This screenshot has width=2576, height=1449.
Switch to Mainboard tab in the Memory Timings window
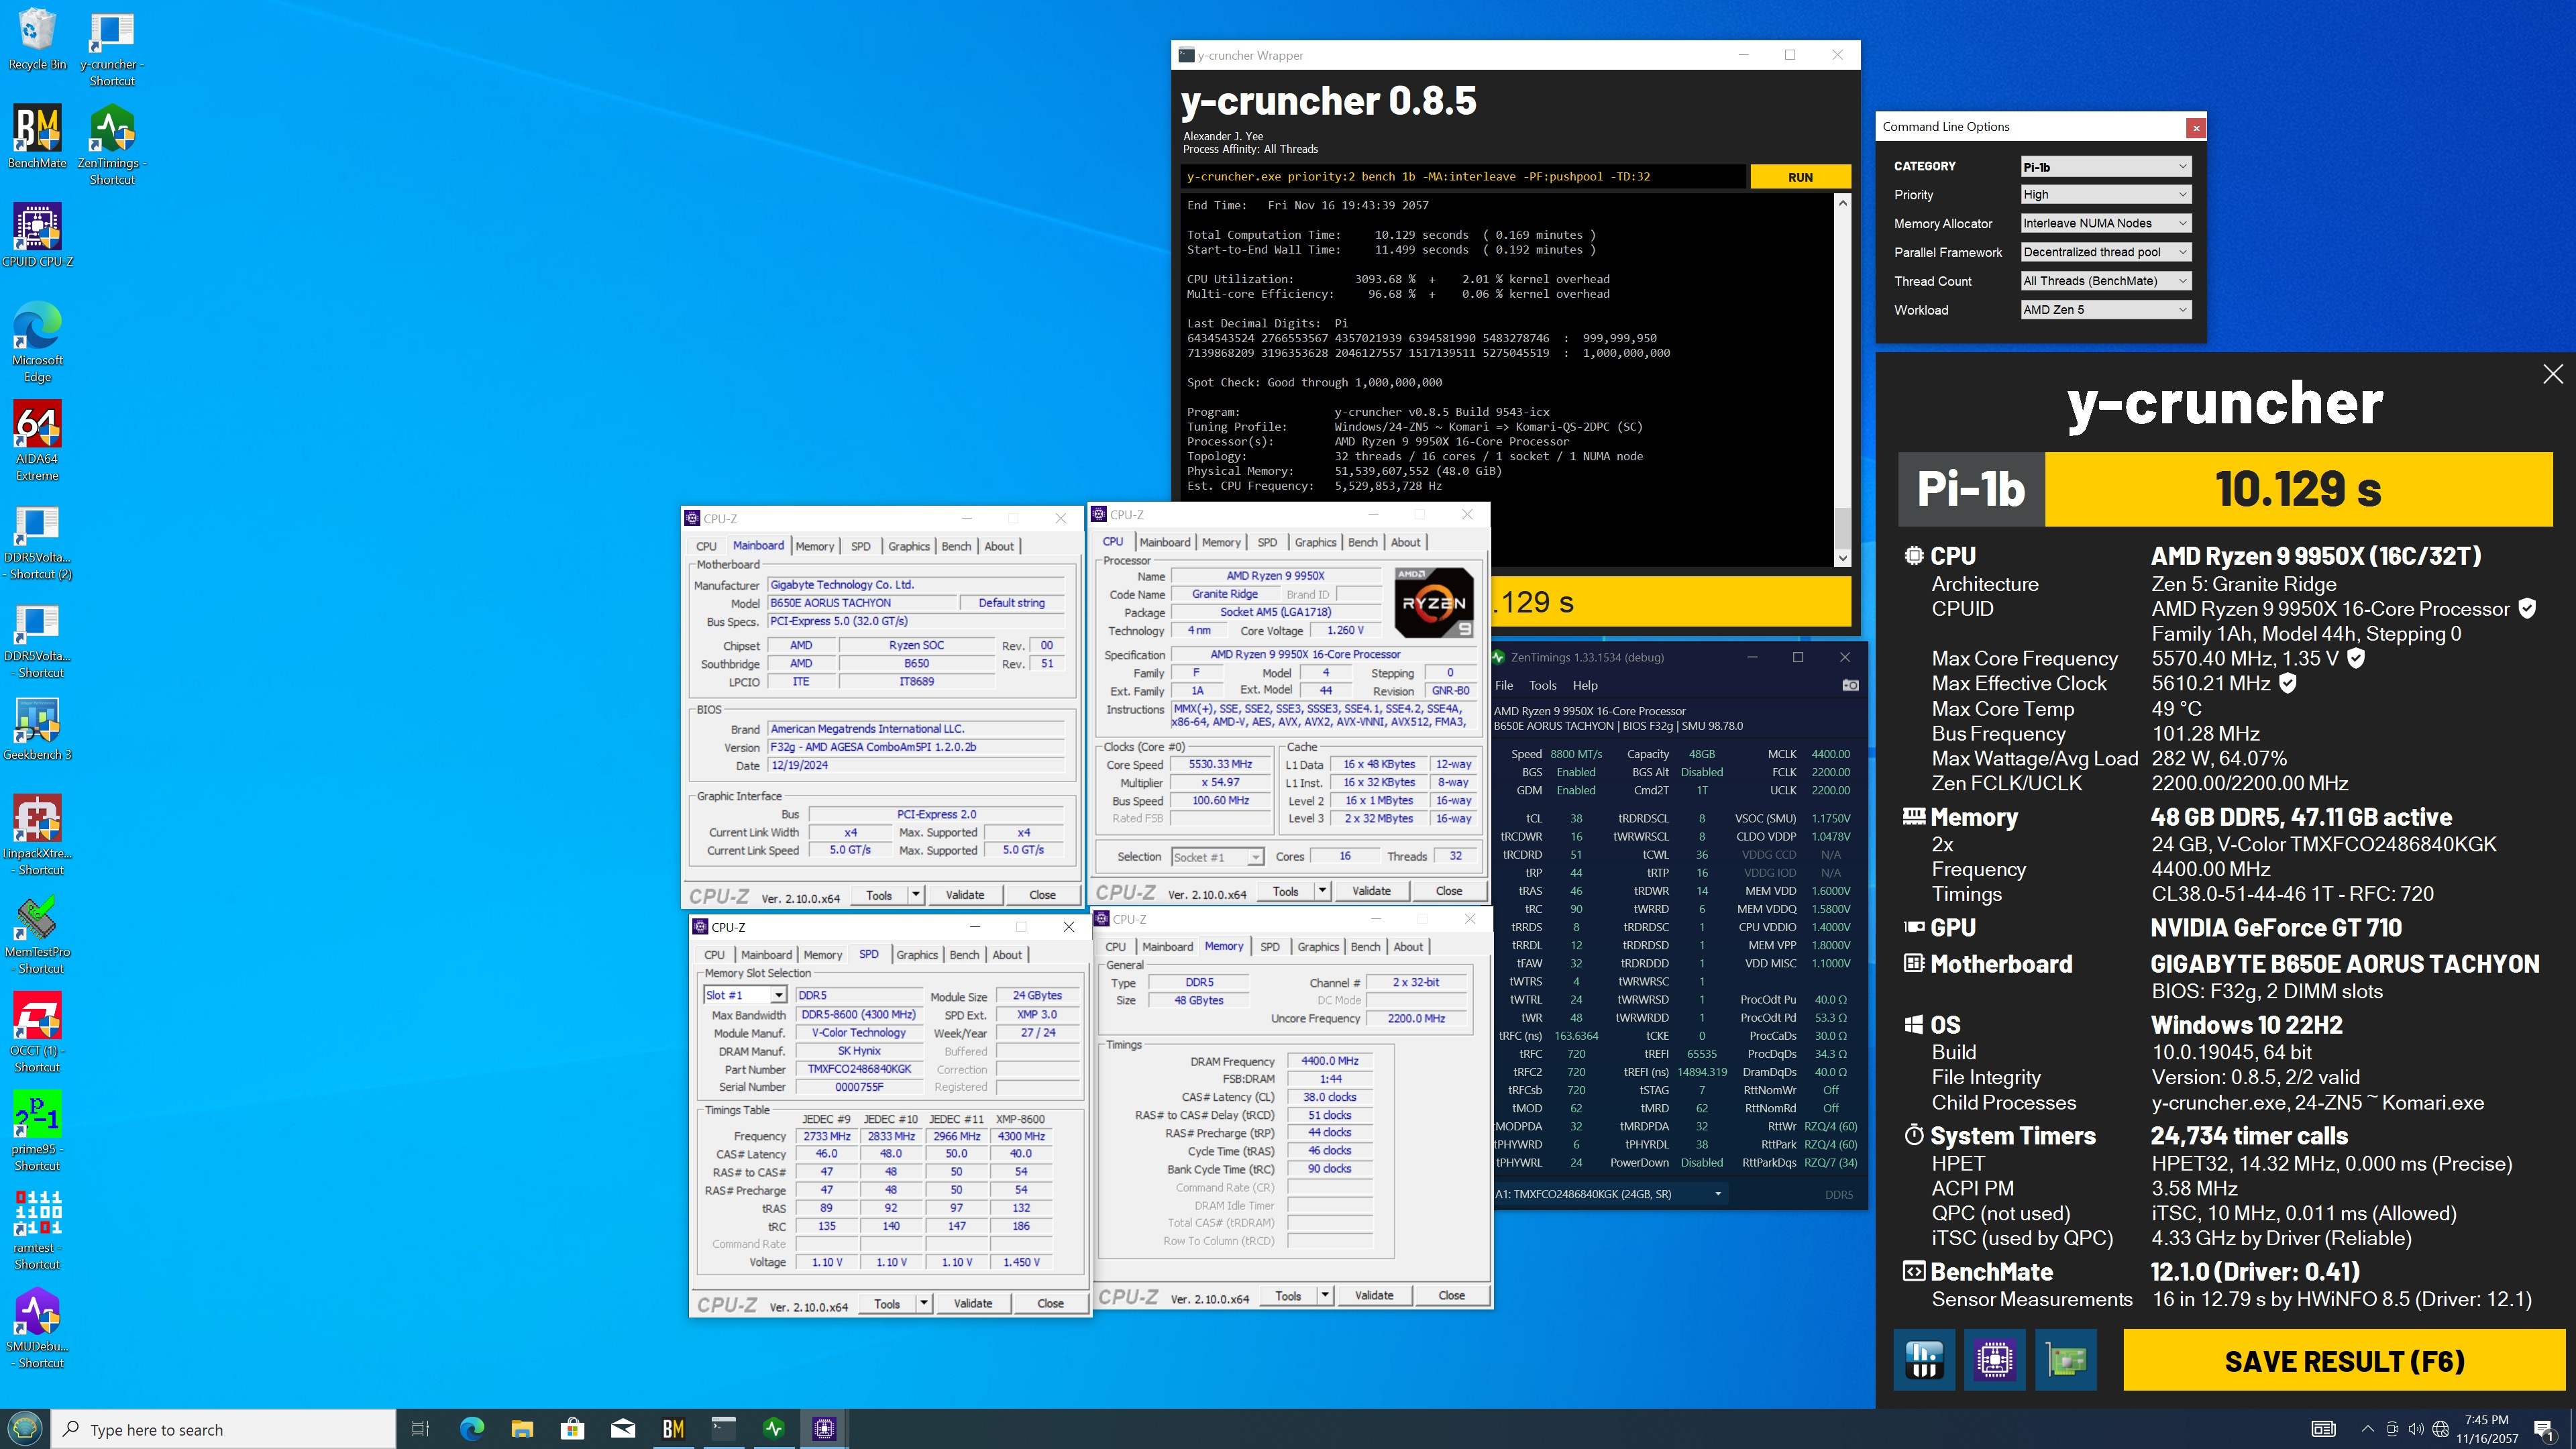tap(1167, 948)
